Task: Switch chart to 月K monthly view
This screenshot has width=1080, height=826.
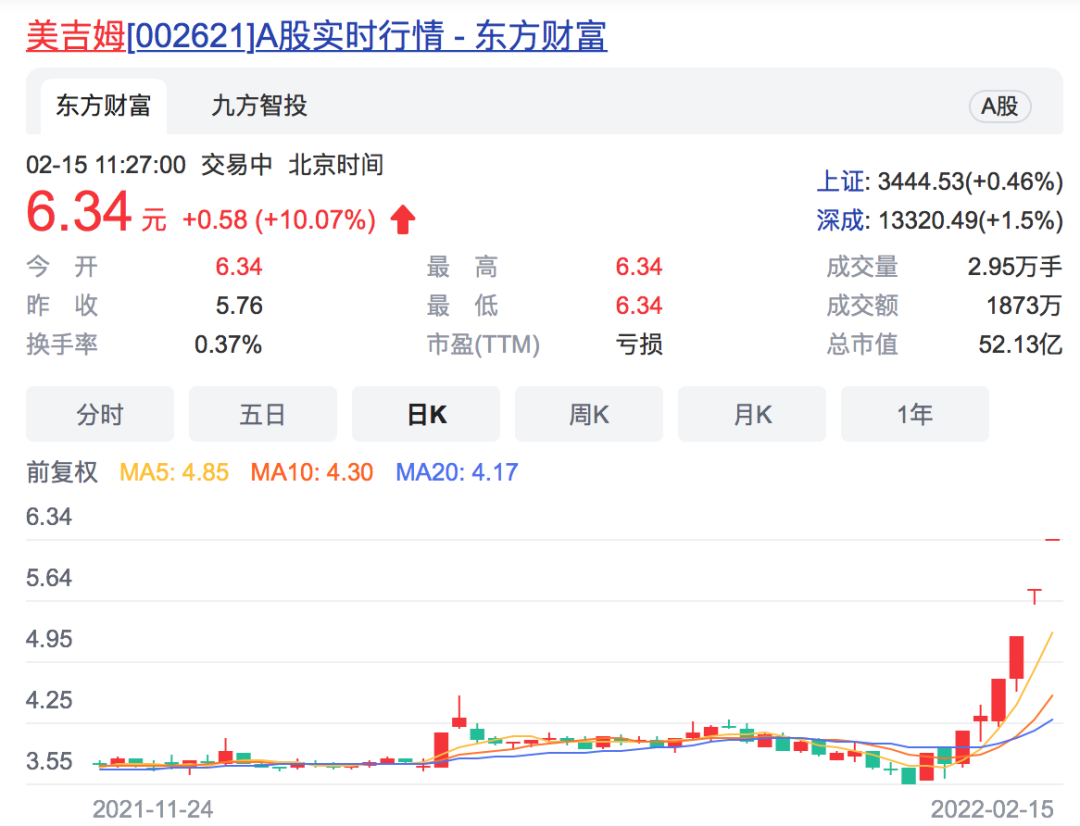Action: [752, 414]
